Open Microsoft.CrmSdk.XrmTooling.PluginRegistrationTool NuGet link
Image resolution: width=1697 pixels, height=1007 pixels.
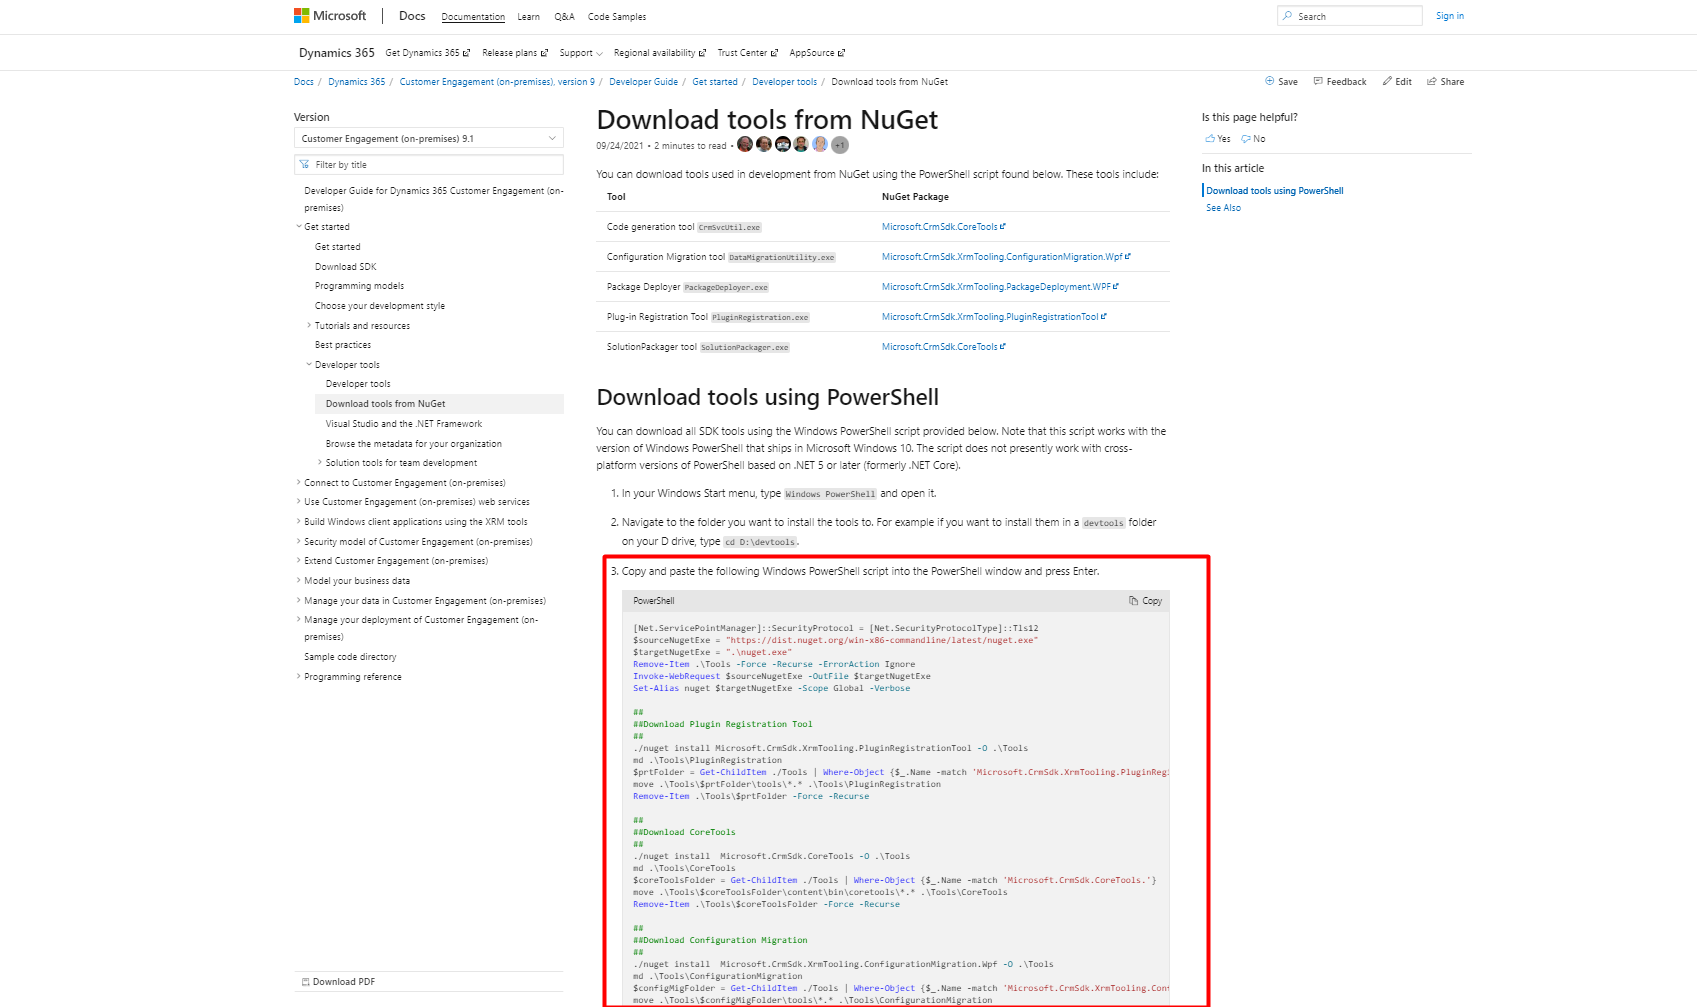point(990,317)
